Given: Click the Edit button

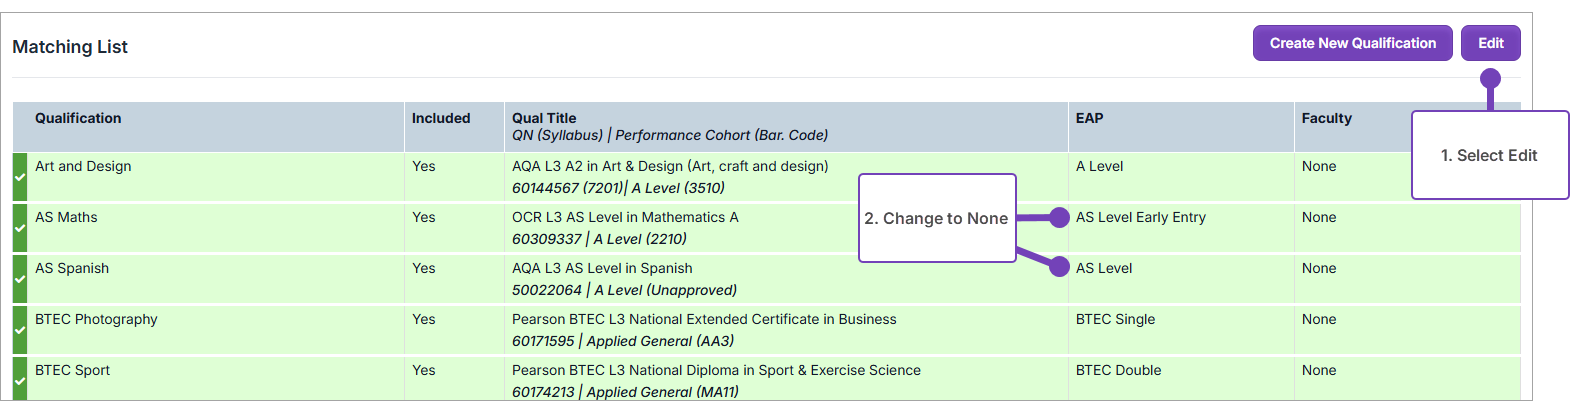Looking at the screenshot, I should (x=1490, y=43).
